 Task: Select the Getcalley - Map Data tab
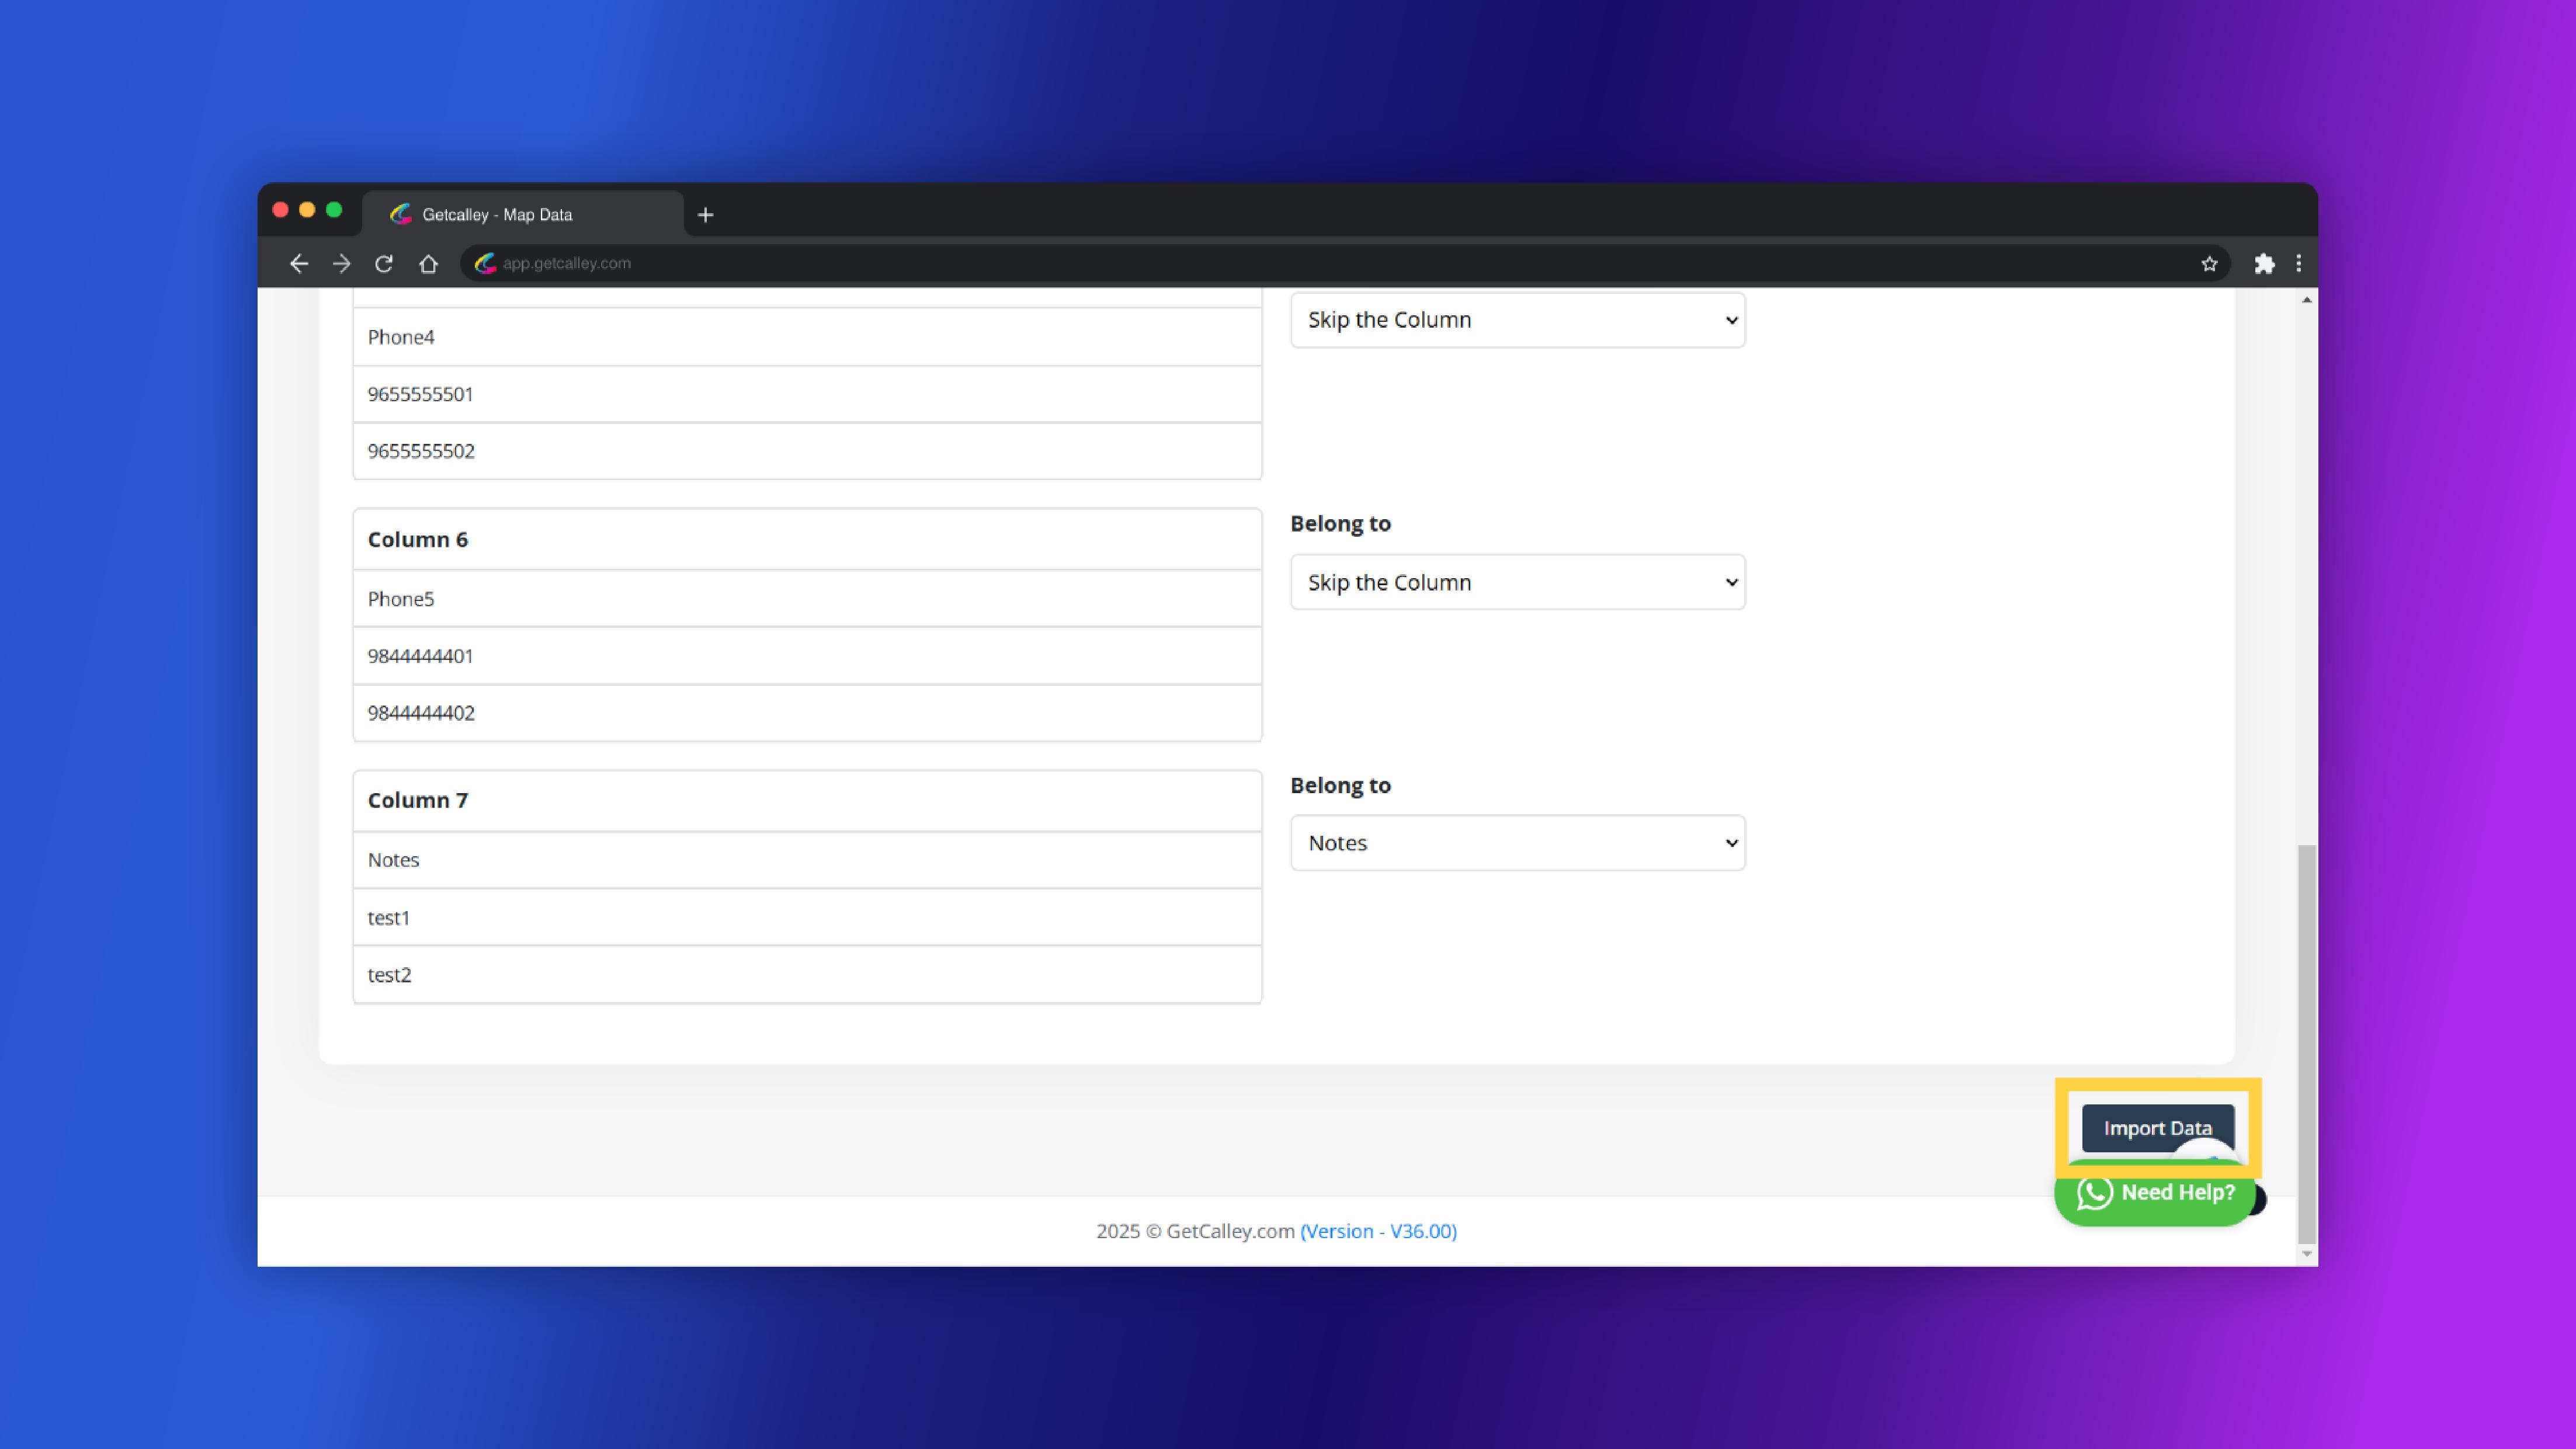(x=523, y=215)
